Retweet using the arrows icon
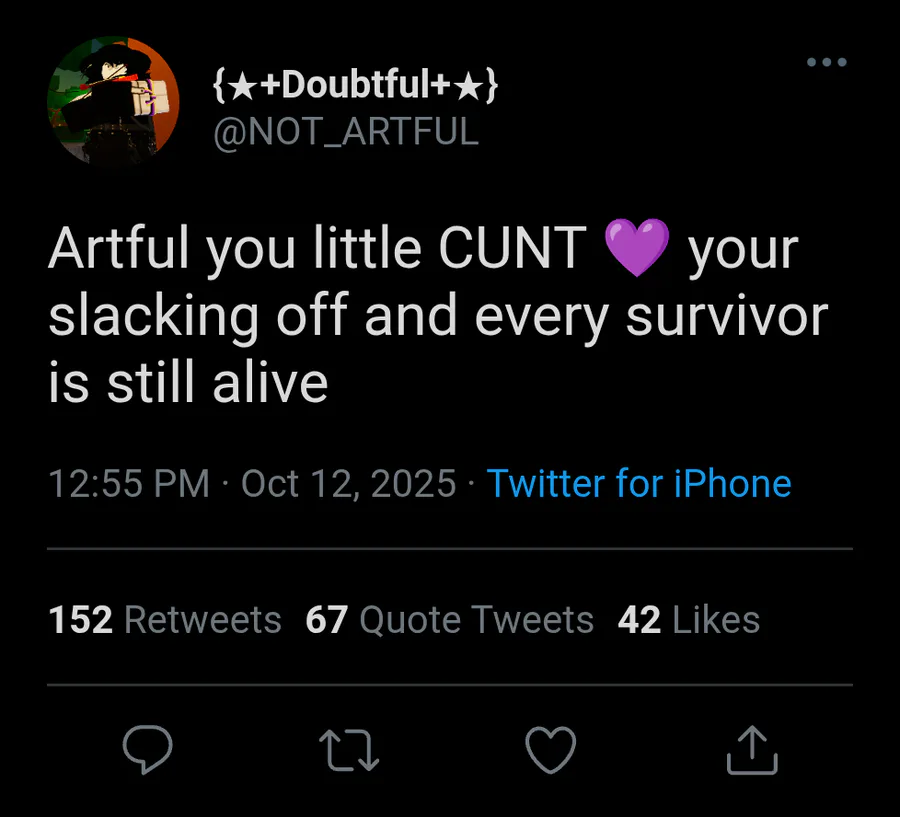Image resolution: width=900 pixels, height=817 pixels. point(350,749)
